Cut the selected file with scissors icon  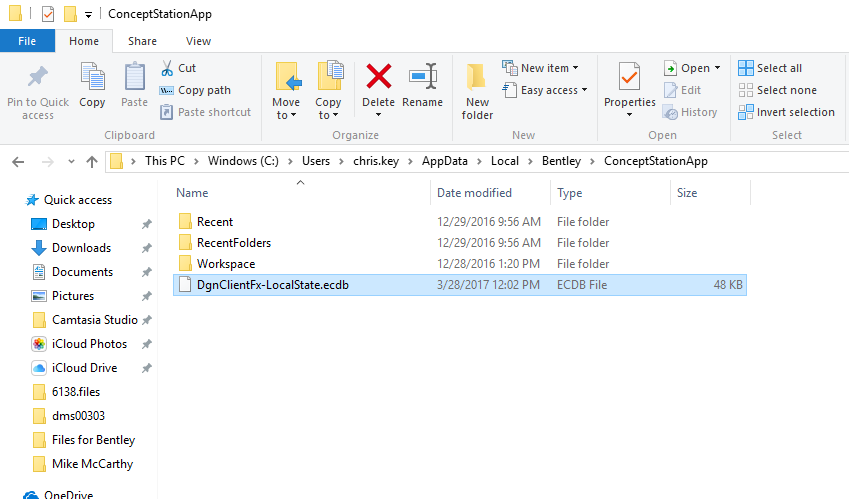[x=167, y=68]
